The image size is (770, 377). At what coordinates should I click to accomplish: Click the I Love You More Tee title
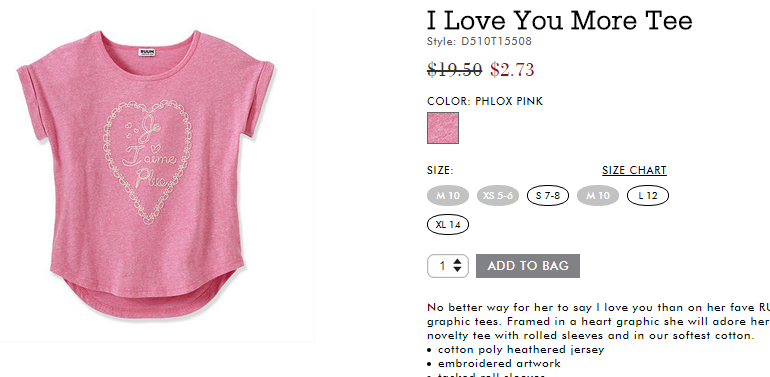coord(559,20)
